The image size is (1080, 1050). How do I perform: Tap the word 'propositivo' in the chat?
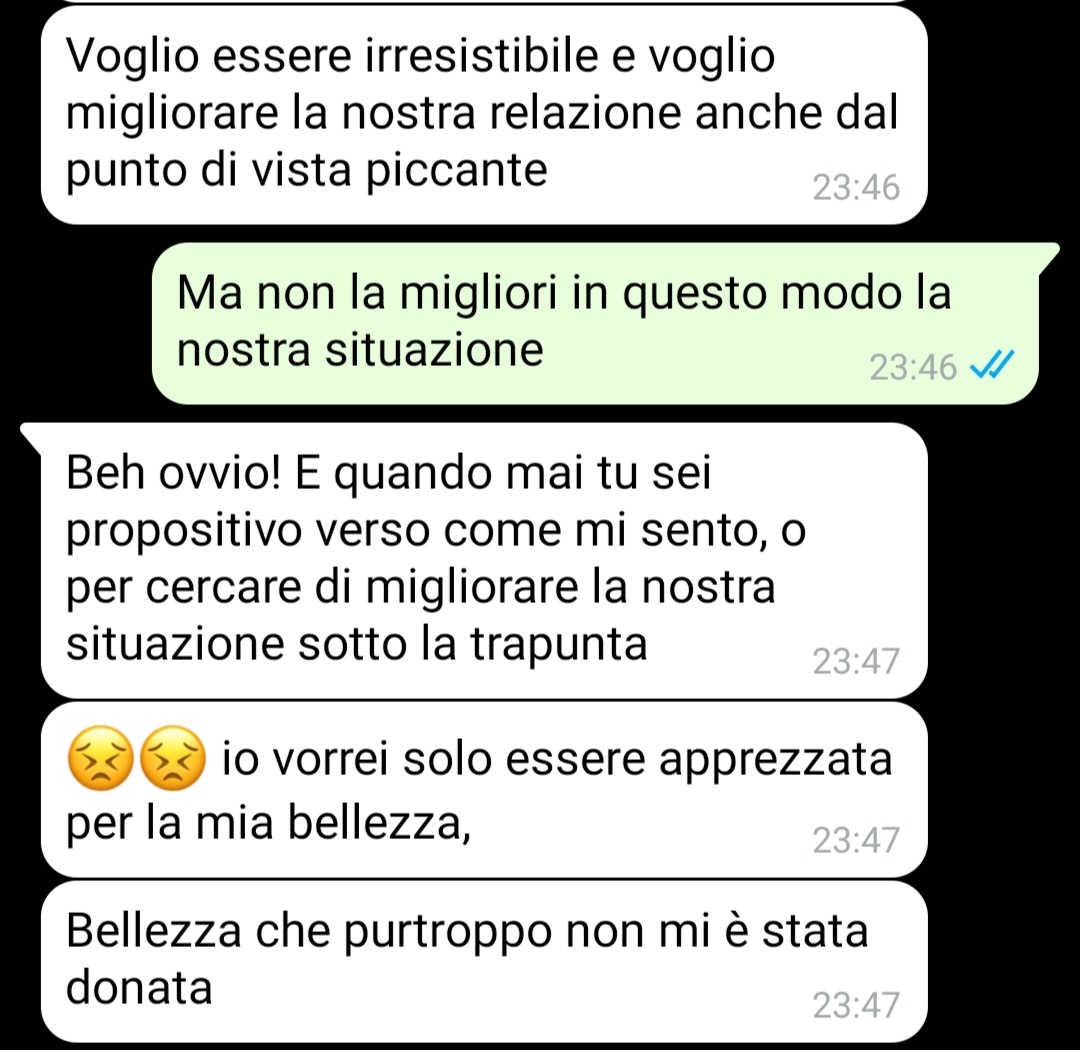(x=184, y=533)
